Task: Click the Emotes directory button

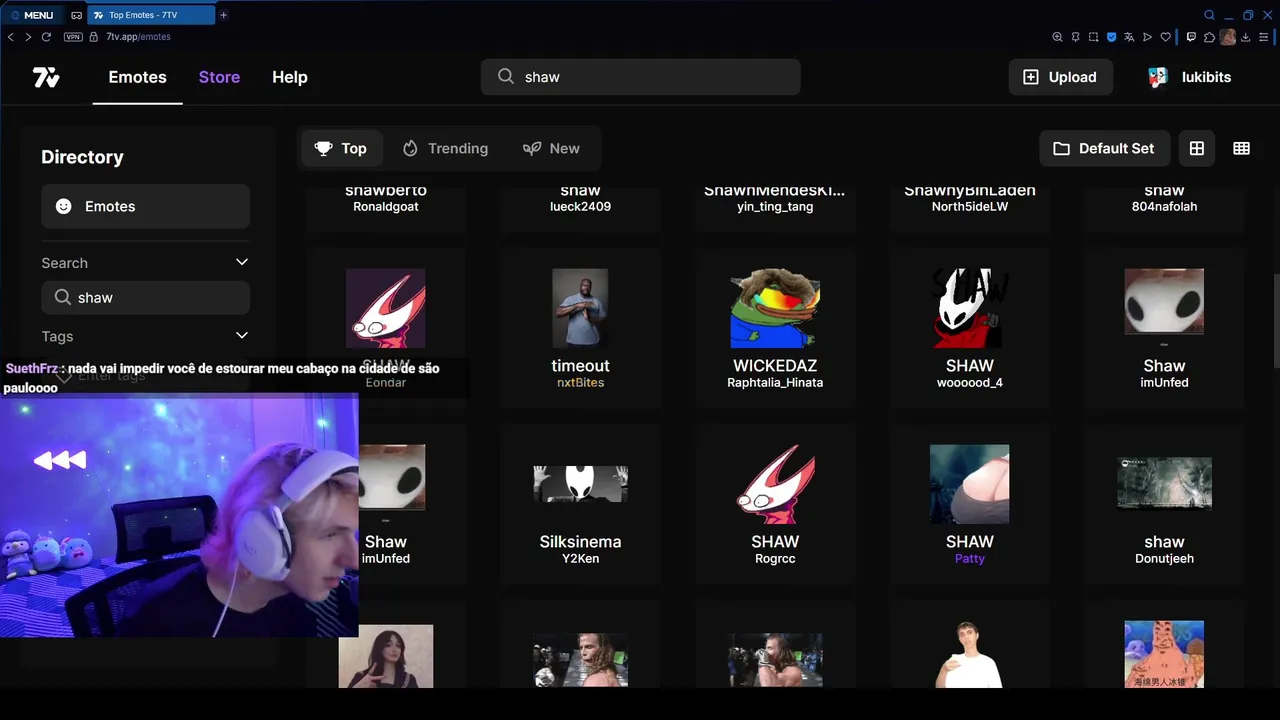Action: coord(146,206)
